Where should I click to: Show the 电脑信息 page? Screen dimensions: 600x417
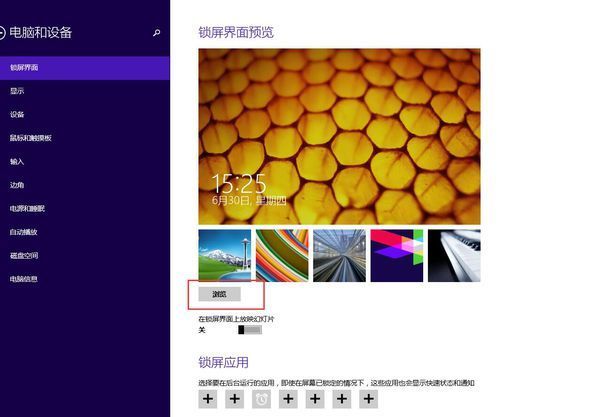pos(85,279)
